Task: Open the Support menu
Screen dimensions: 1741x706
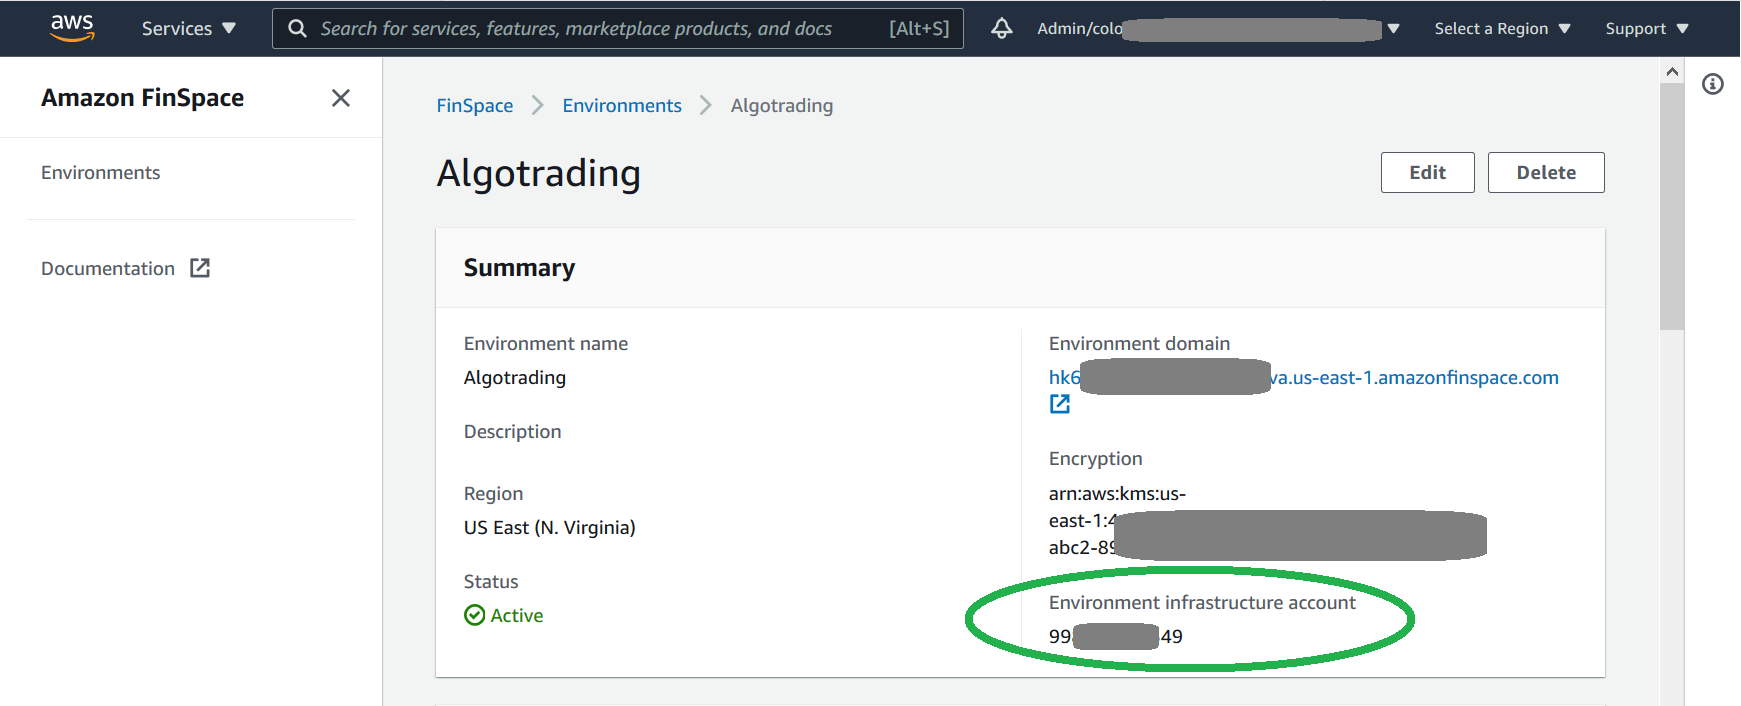Action: coord(1646,29)
